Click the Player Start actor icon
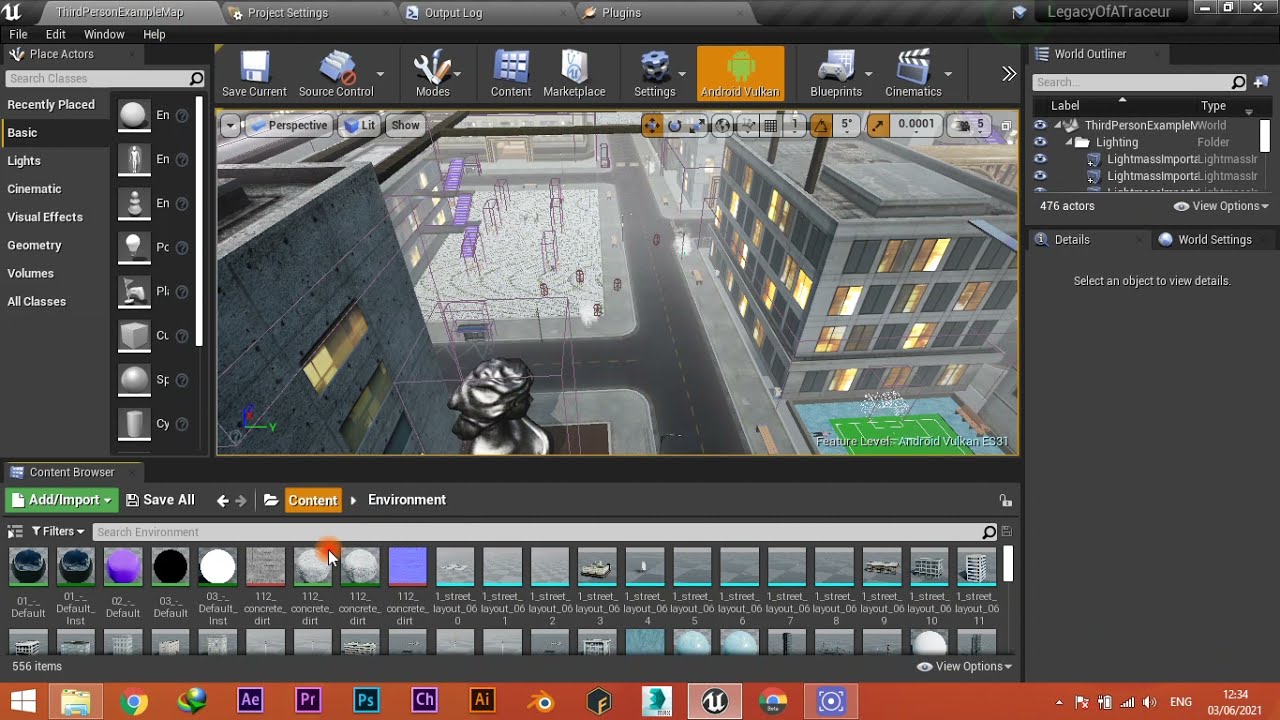The height and width of the screenshot is (720, 1280). (134, 291)
